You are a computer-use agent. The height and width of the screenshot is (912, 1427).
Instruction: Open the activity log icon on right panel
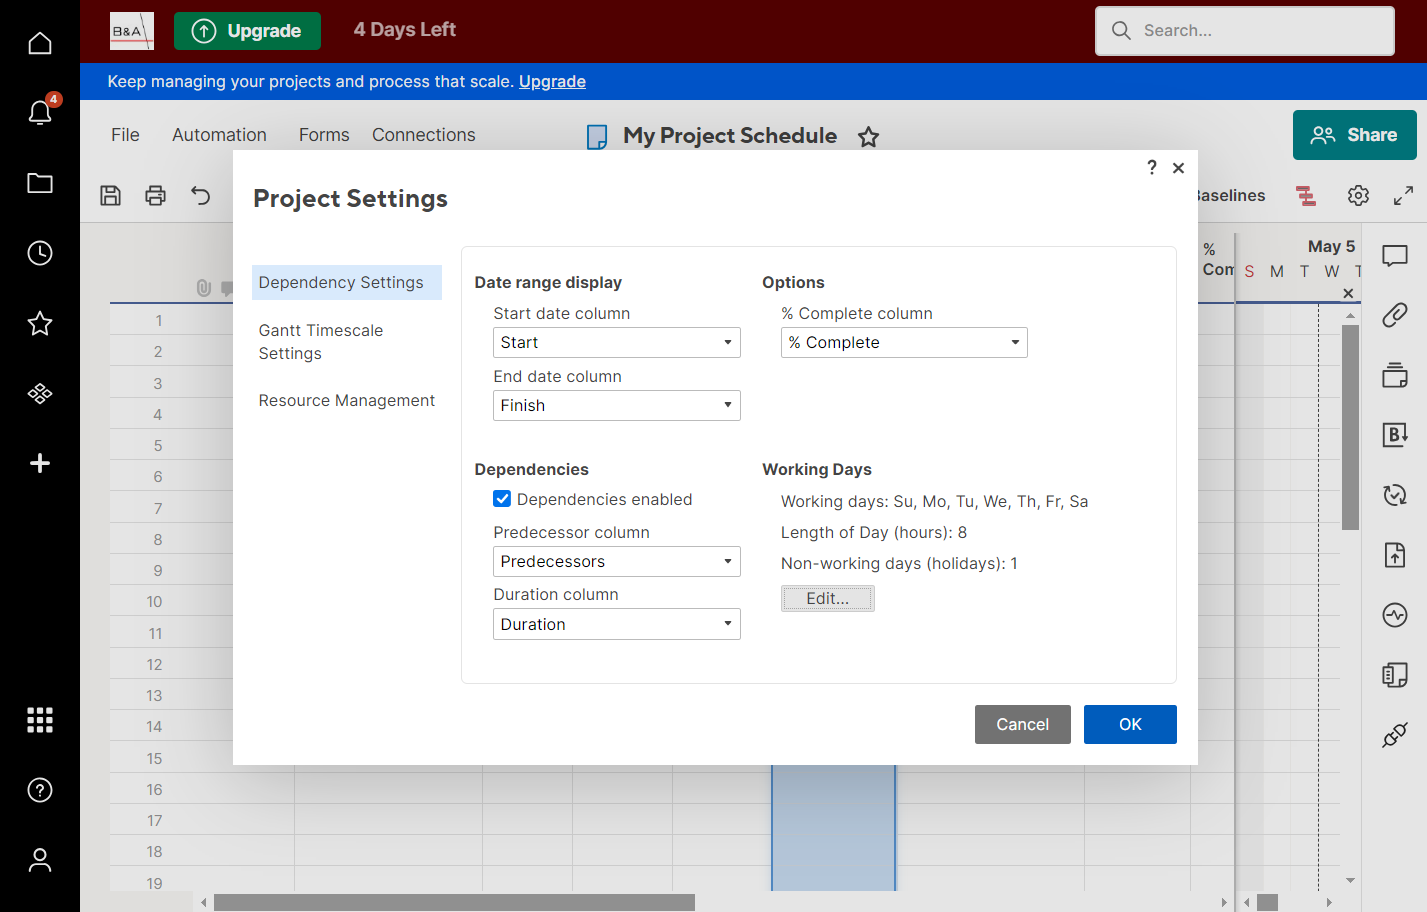(x=1395, y=615)
